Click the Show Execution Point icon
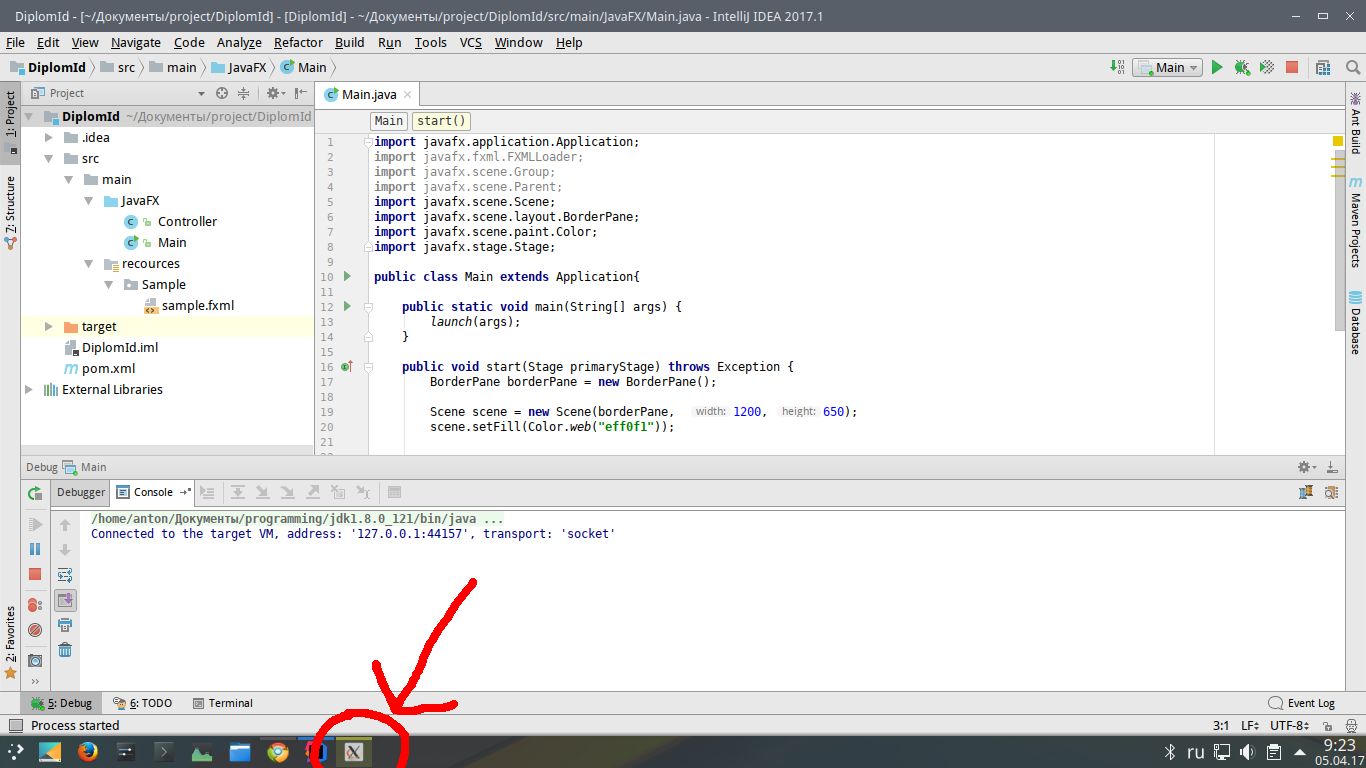The image size is (1366, 768). pos(207,492)
